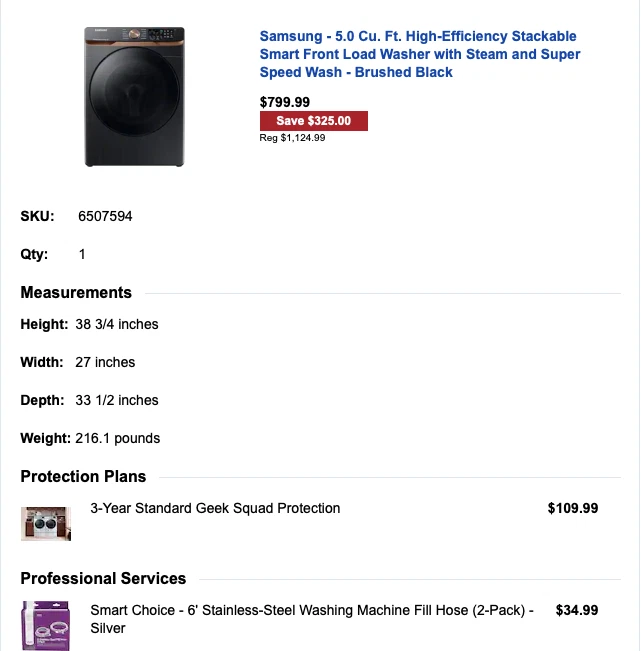Screen dimensions: 641x651
Task: Select the SKU number 6507594
Action: click(x=105, y=216)
